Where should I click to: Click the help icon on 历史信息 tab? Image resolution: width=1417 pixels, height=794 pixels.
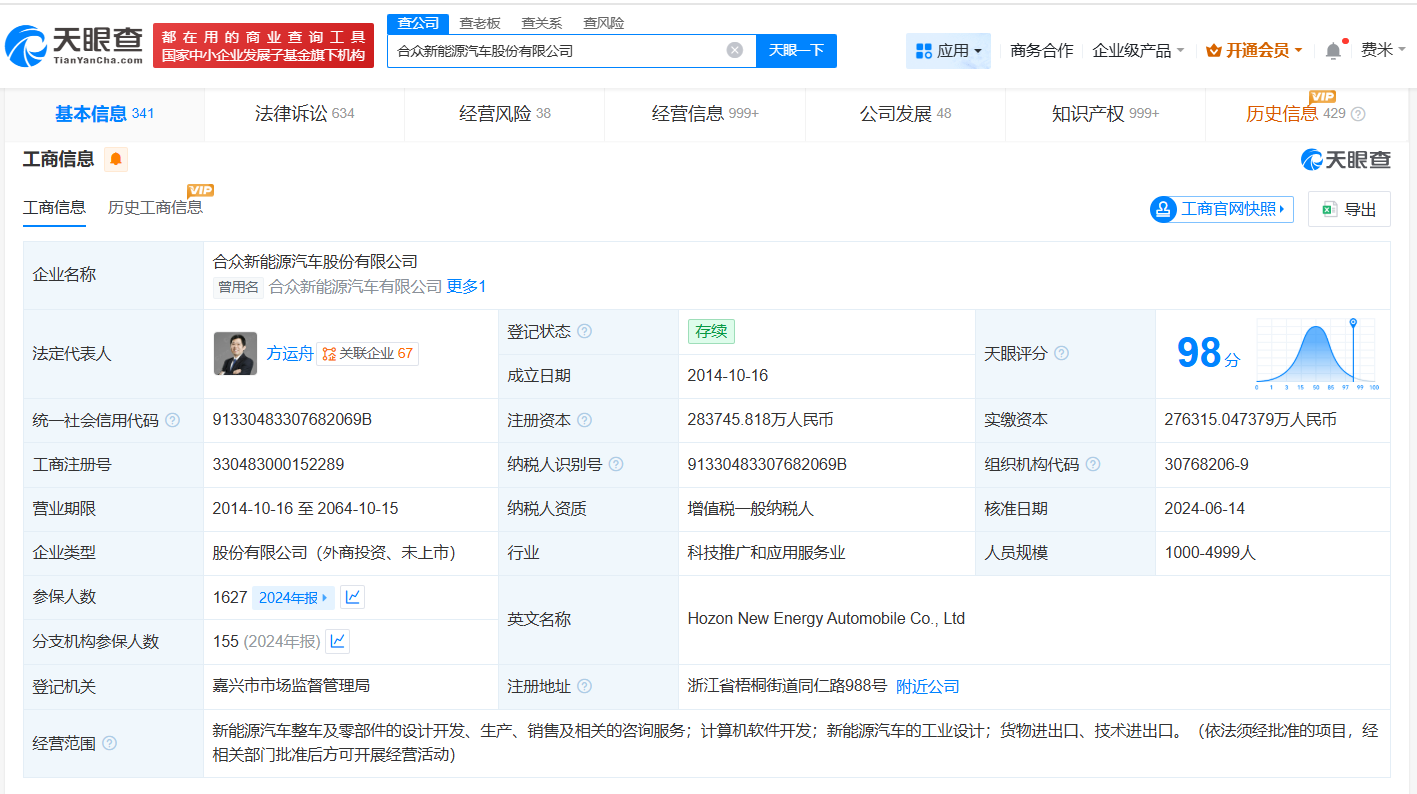[x=1357, y=114]
